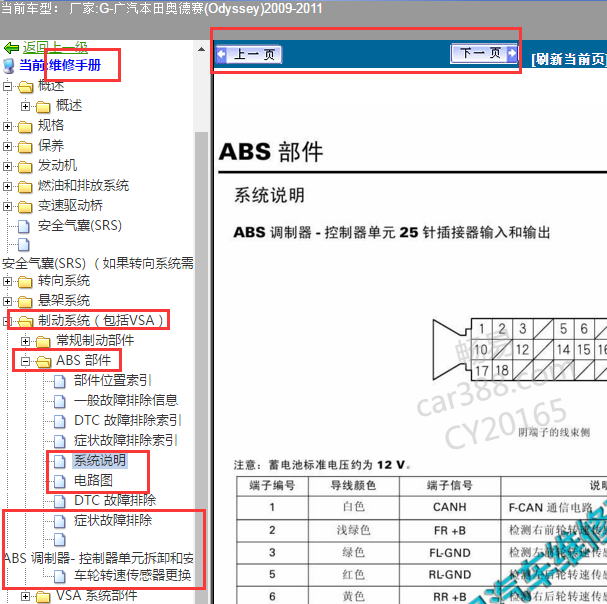Open 车轮转速传感器更换 page
The image size is (607, 604).
click(133, 575)
